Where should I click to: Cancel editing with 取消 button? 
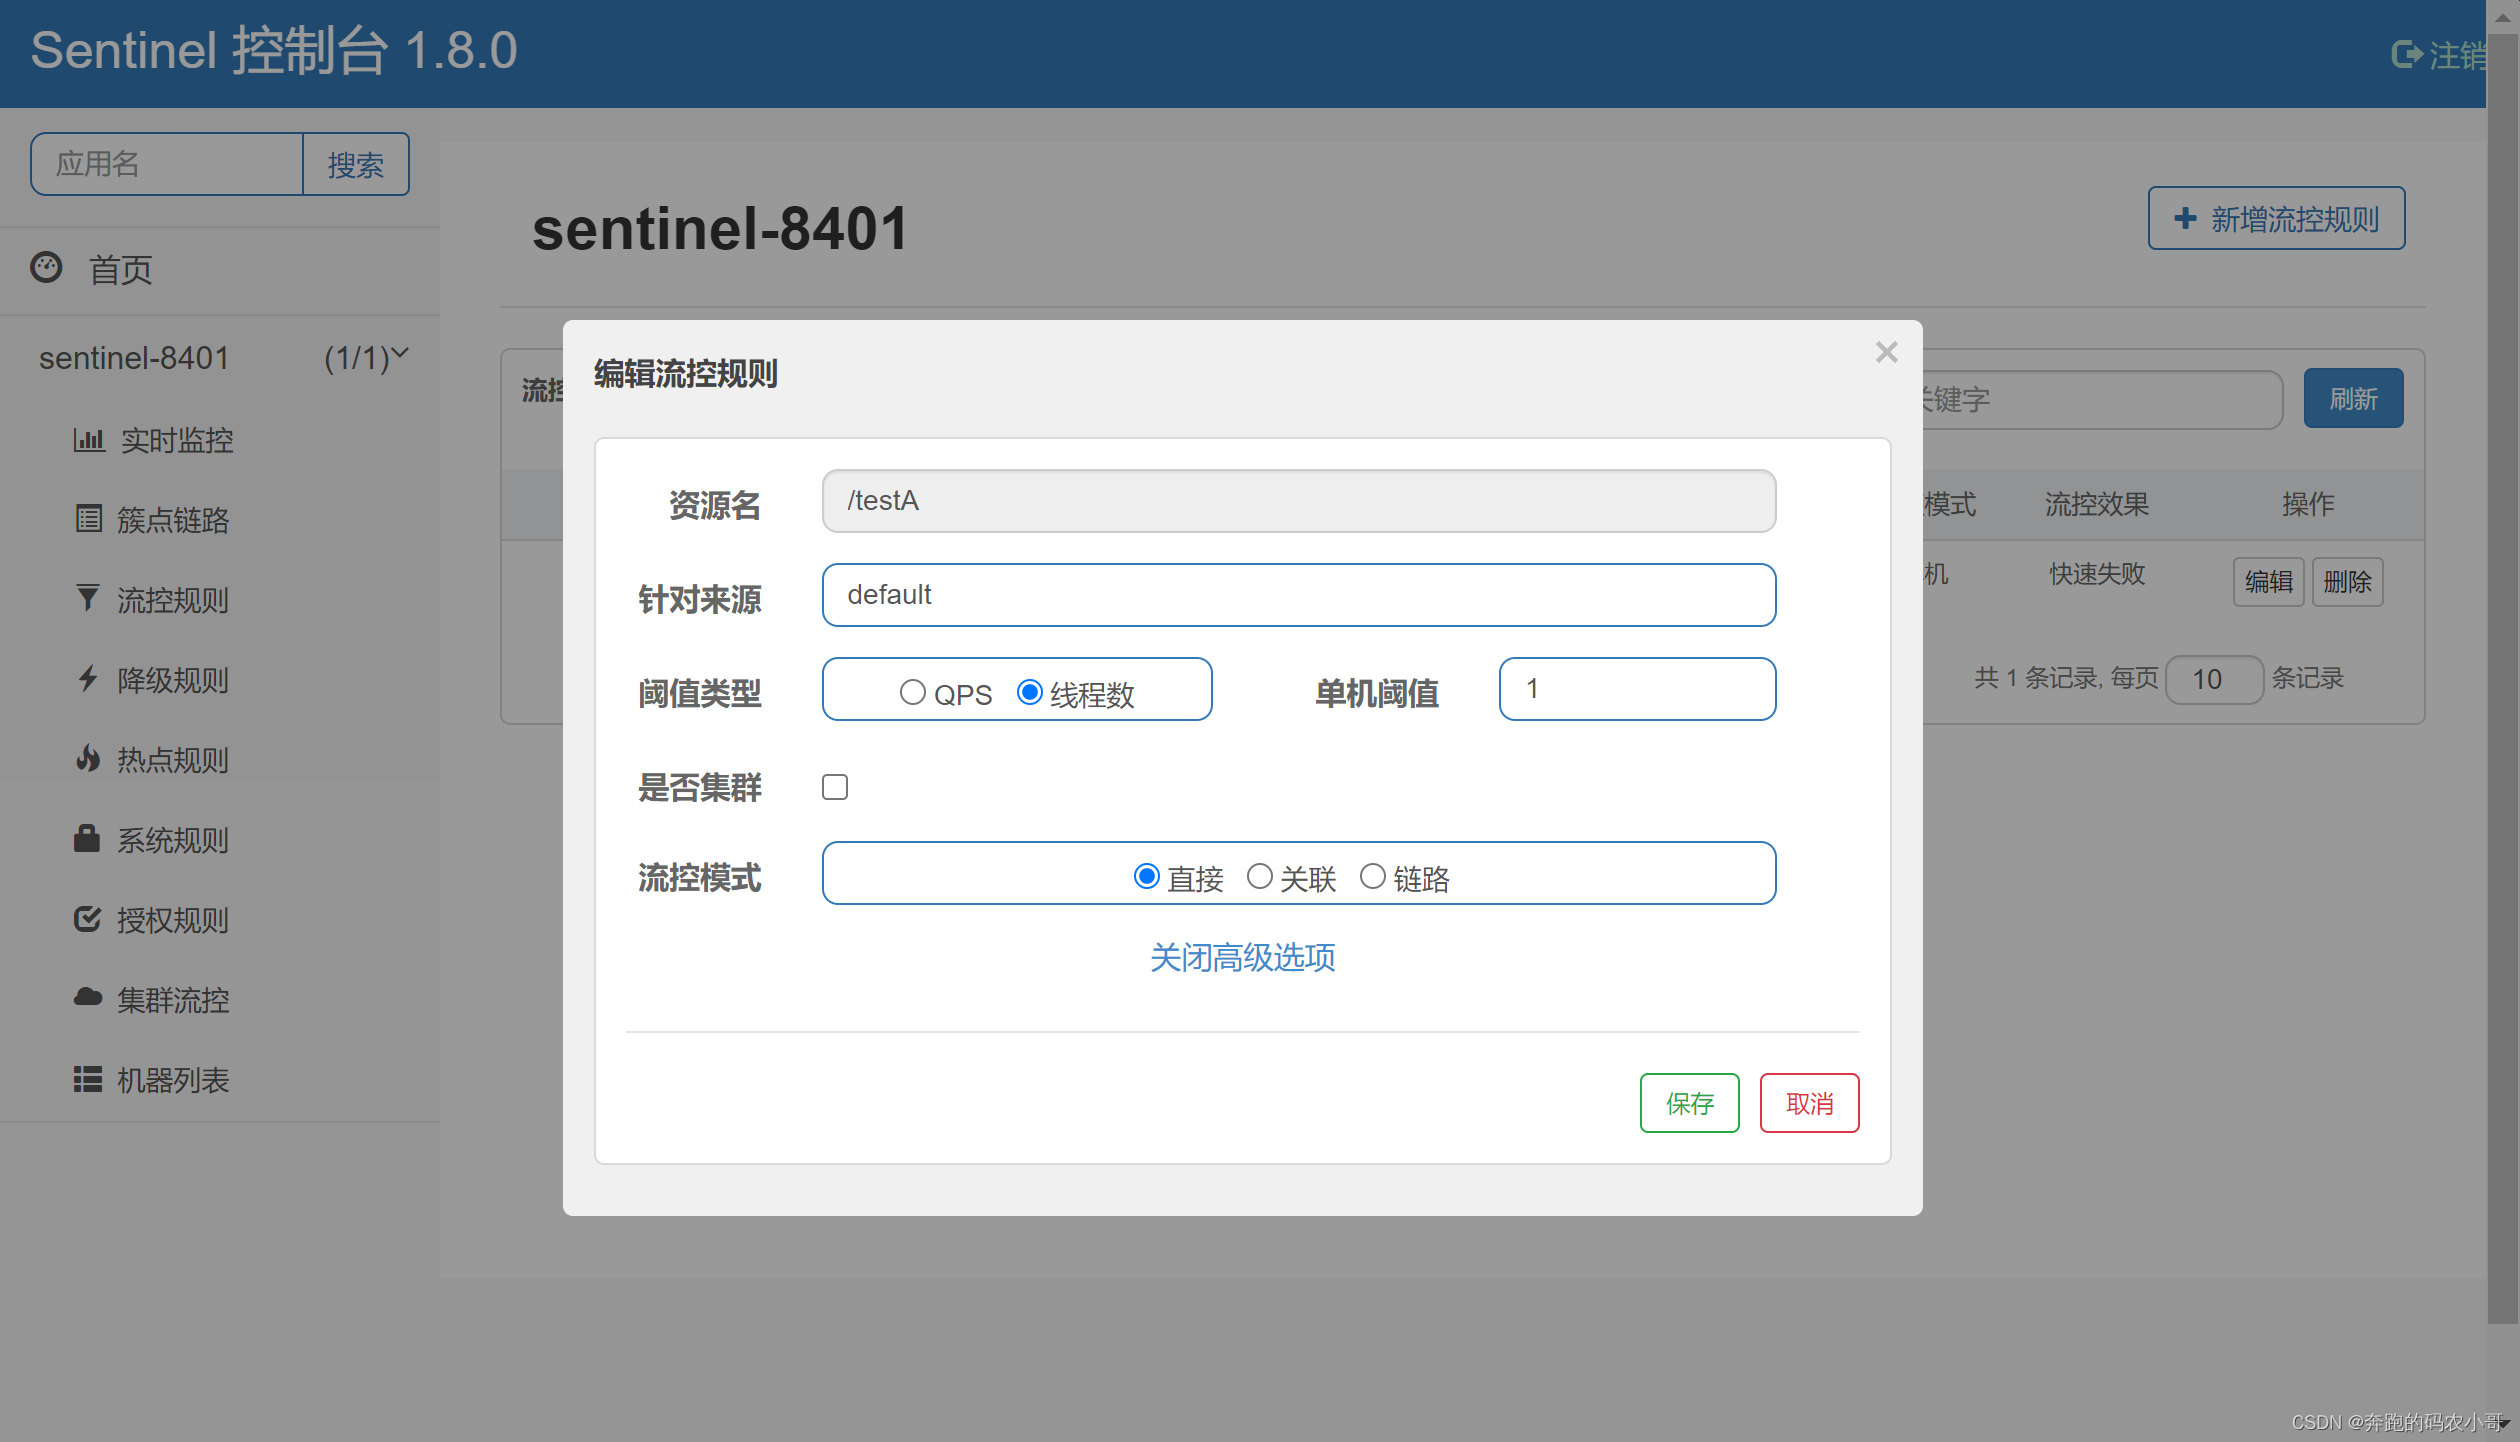tap(1809, 1103)
